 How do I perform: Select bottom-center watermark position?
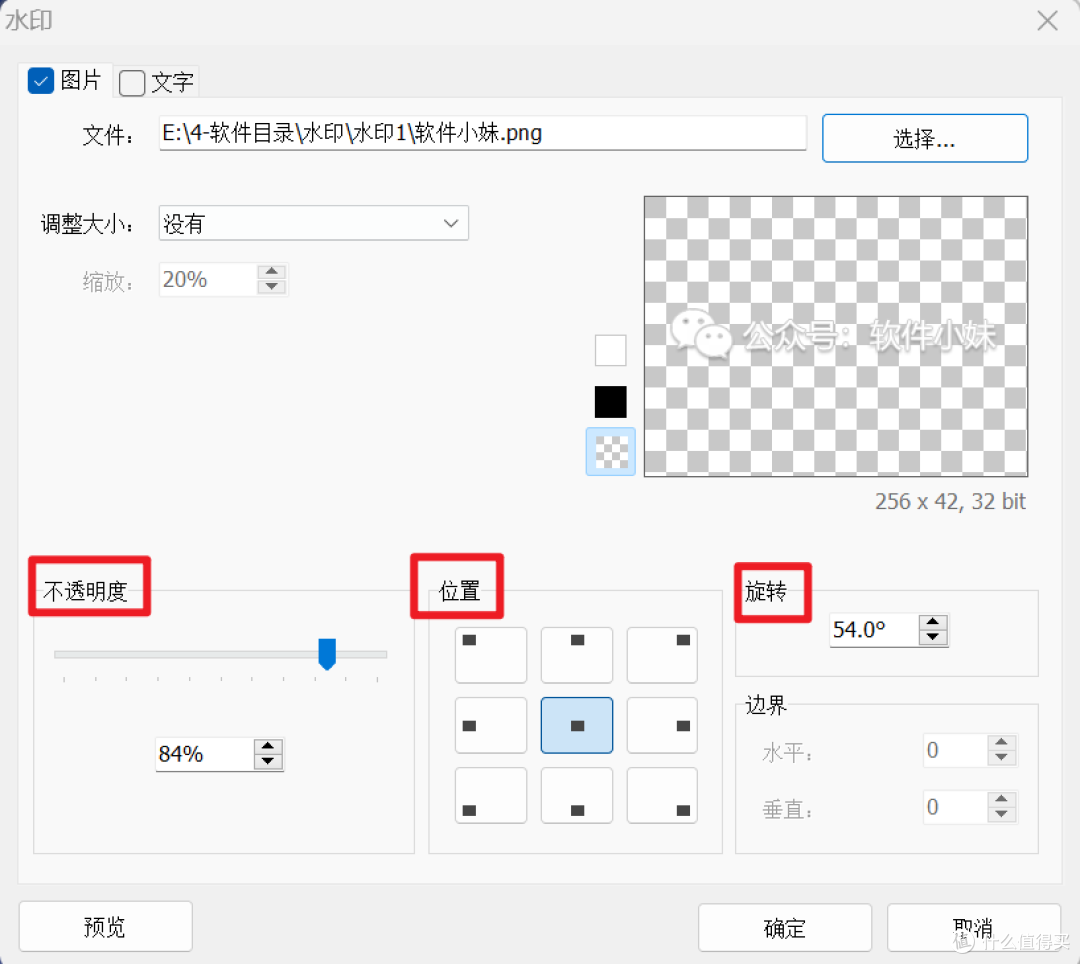click(577, 795)
